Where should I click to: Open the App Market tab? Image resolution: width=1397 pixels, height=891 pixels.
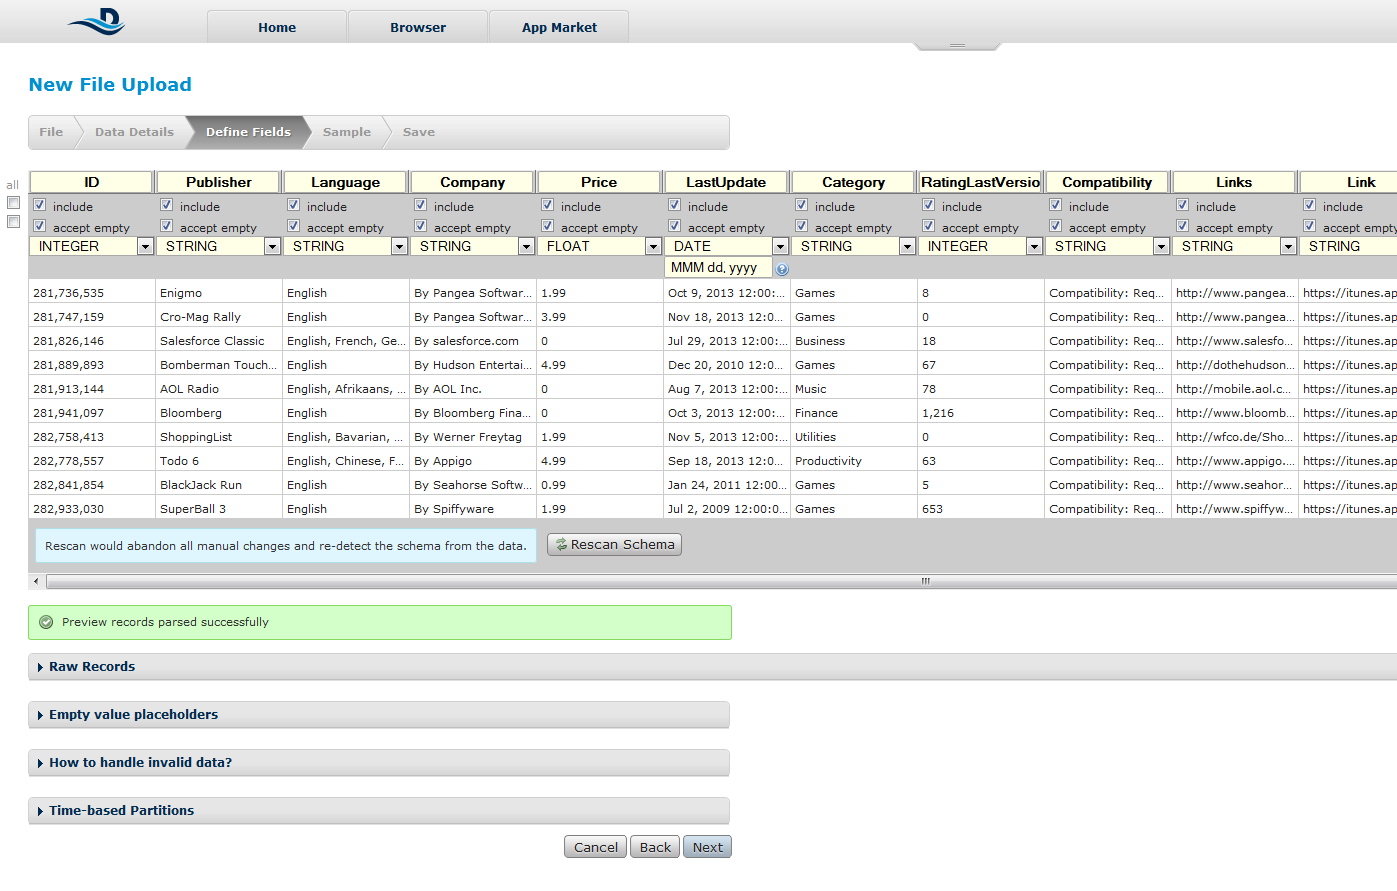point(559,27)
